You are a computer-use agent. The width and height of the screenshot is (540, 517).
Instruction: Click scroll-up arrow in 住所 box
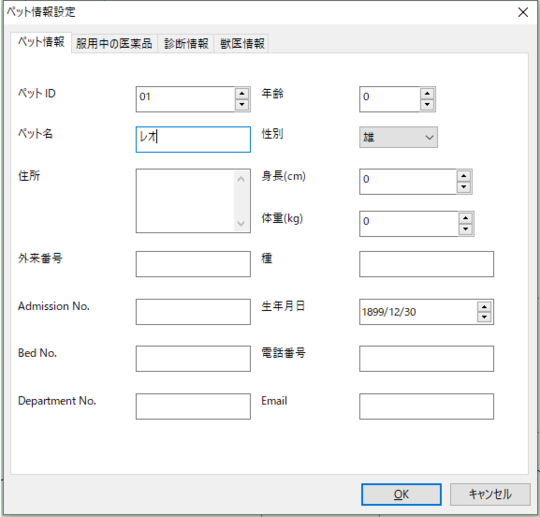click(241, 179)
